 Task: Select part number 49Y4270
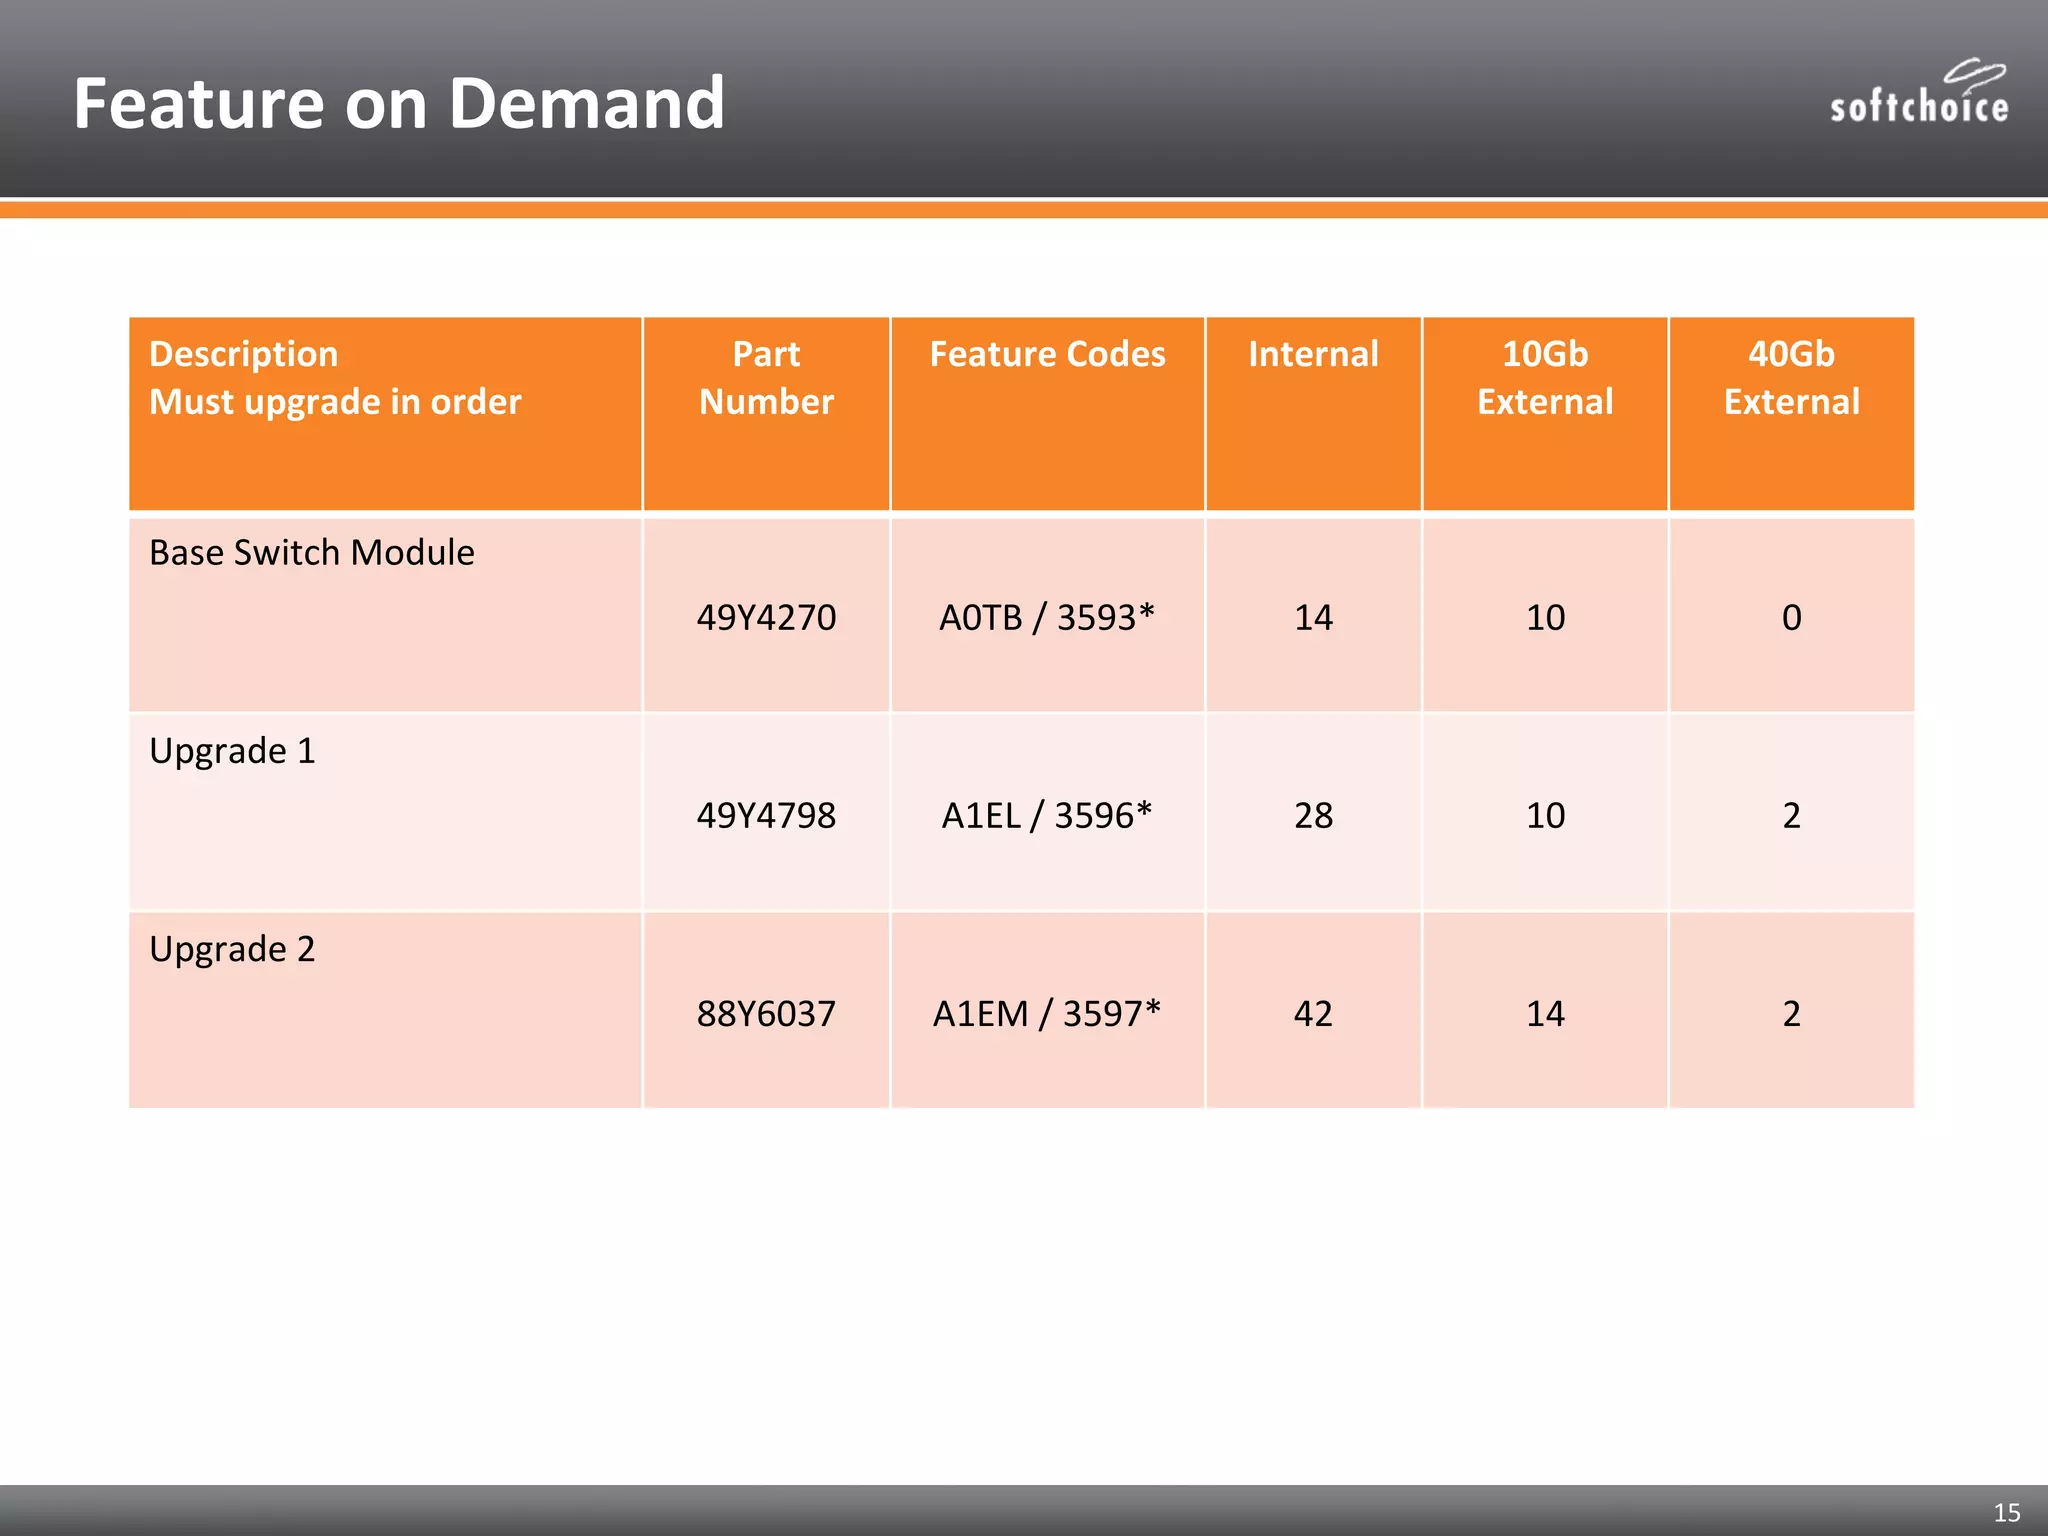766,617
